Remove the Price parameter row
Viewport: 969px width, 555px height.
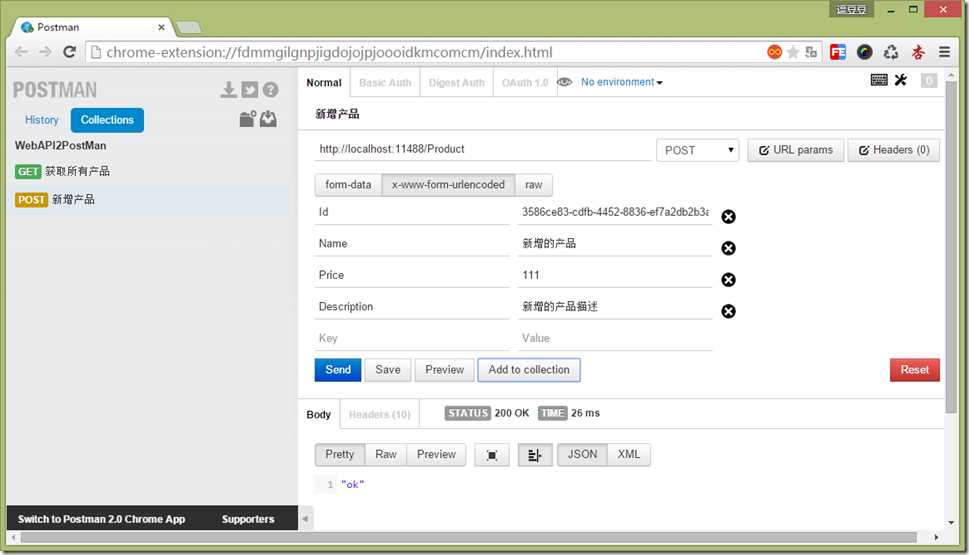coord(729,279)
